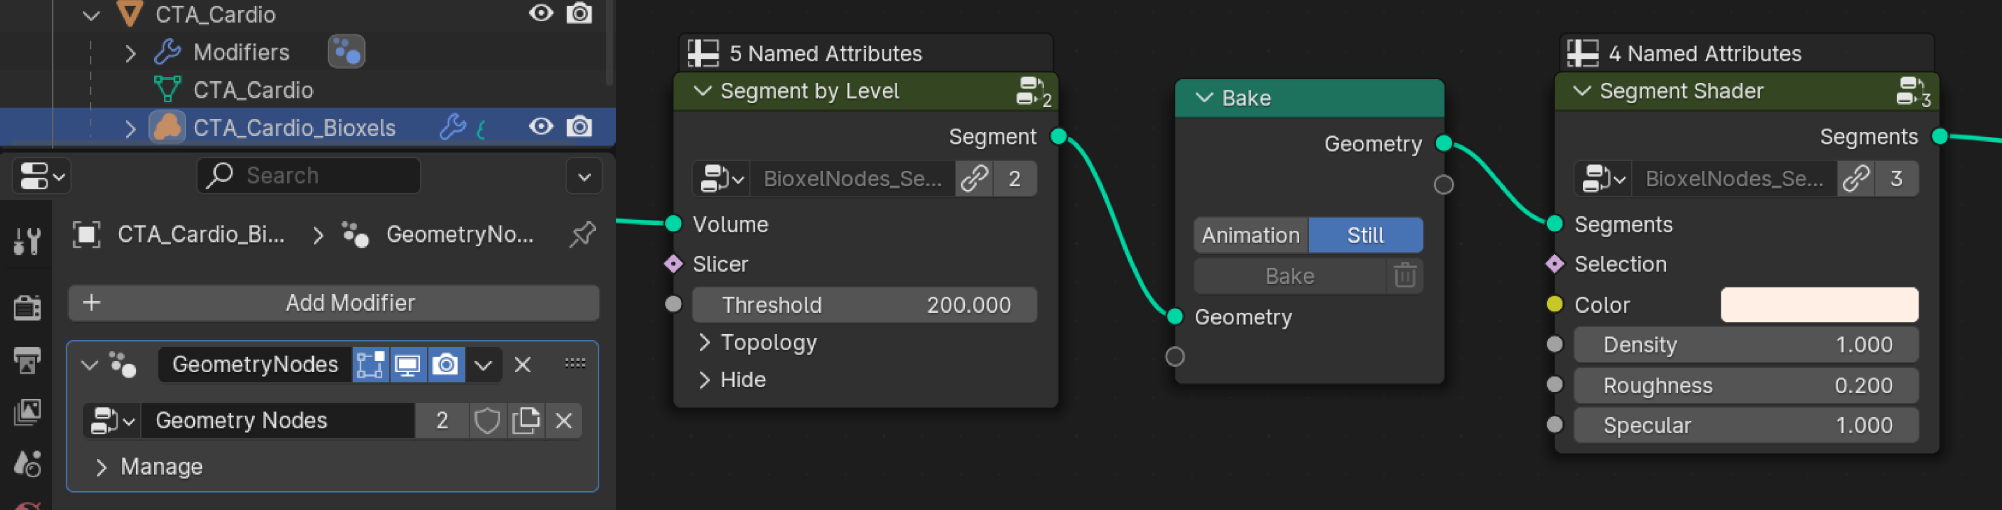Collapse the Bake node
Image resolution: width=2002 pixels, height=510 pixels.
[x=1205, y=98]
